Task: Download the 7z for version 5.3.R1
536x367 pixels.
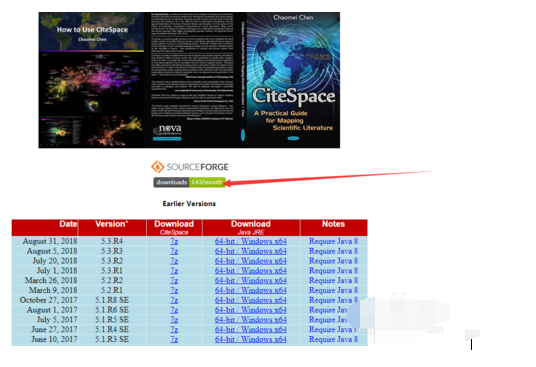Action: pos(174,271)
